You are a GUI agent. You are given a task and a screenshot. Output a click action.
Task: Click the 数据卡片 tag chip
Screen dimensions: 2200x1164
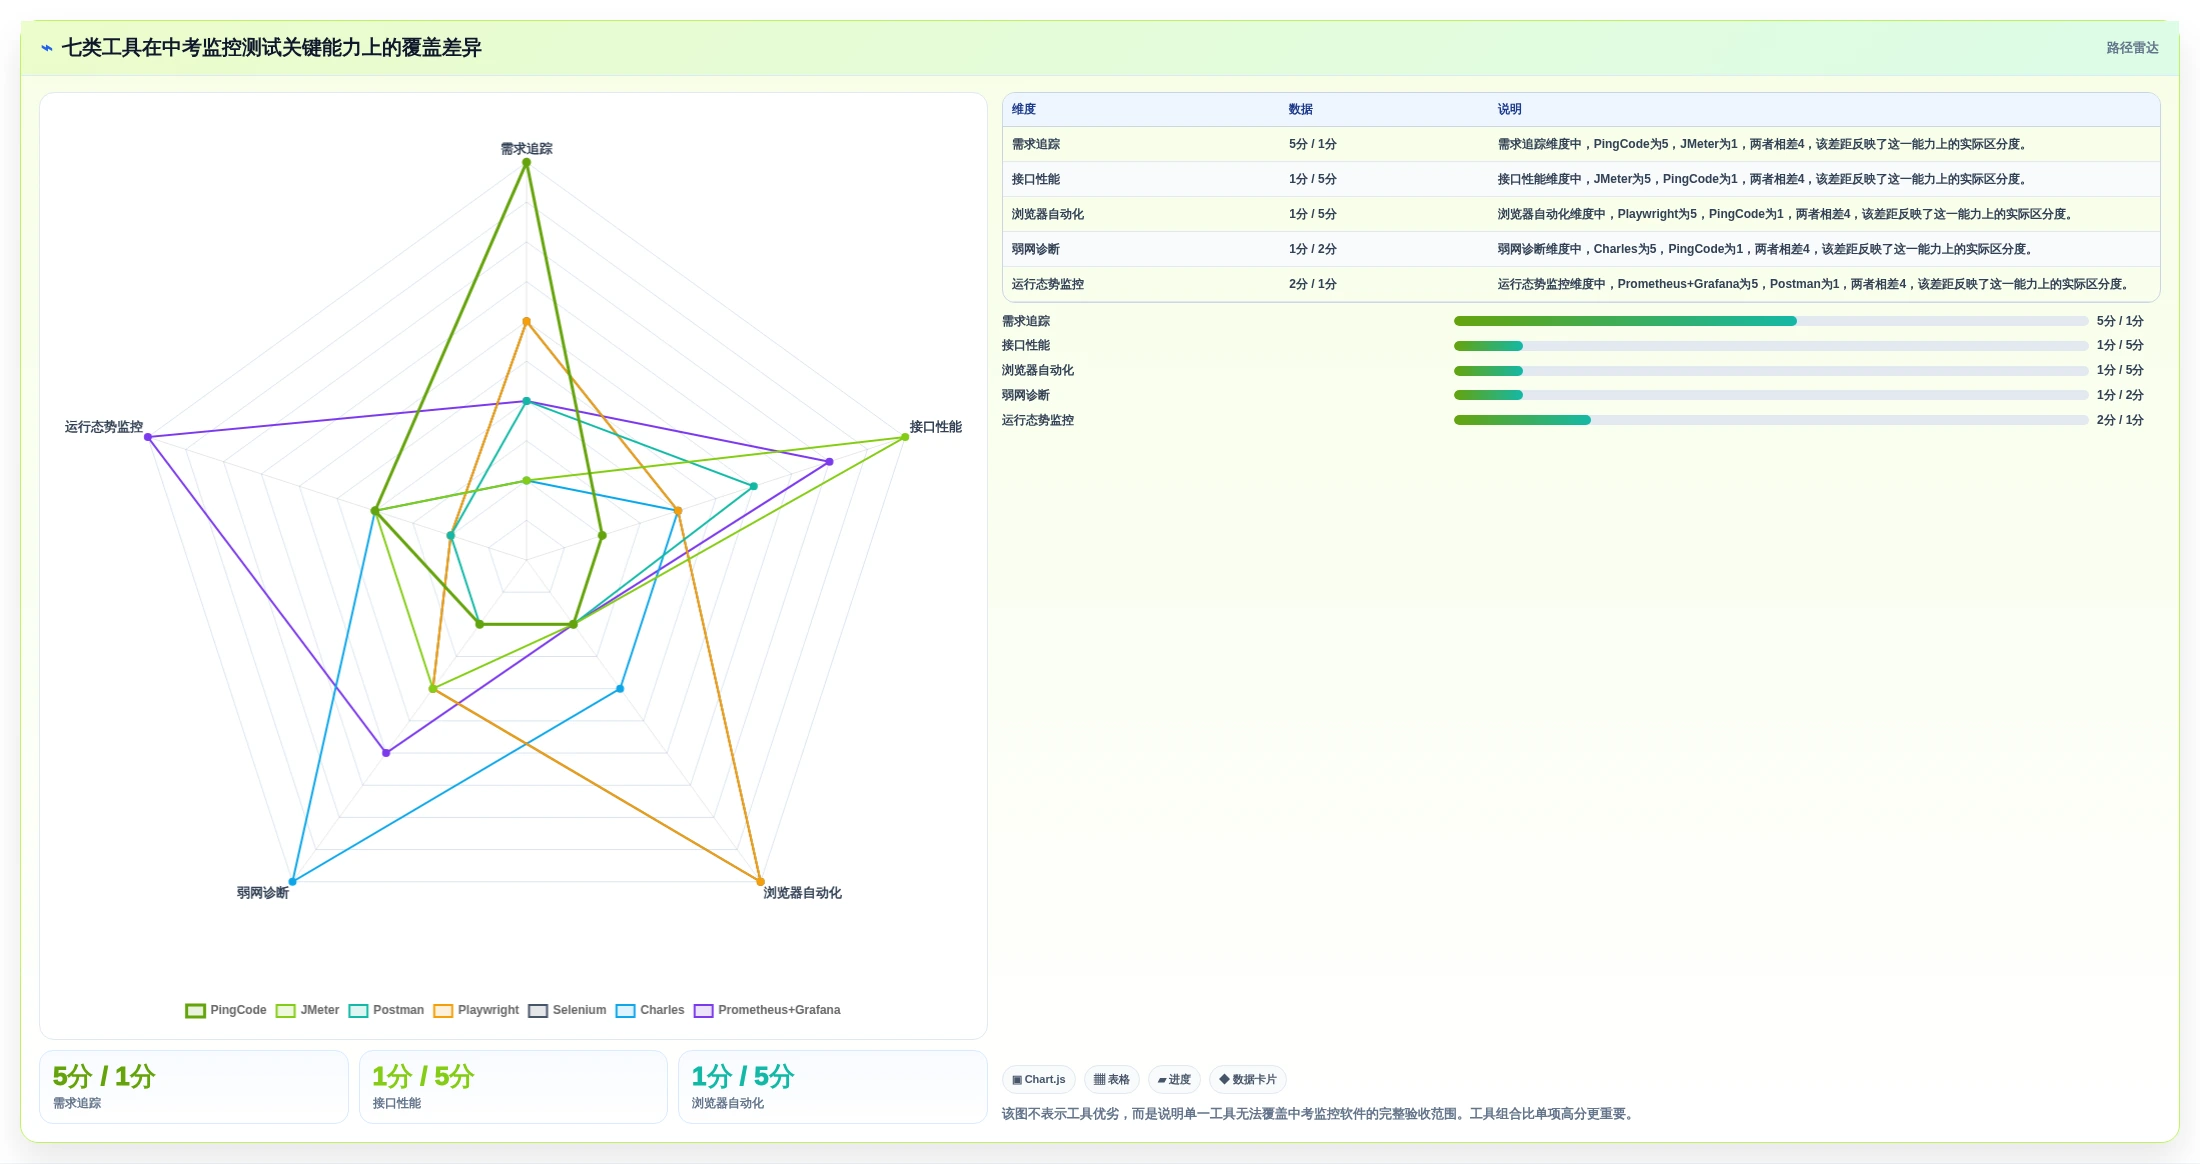1248,1080
